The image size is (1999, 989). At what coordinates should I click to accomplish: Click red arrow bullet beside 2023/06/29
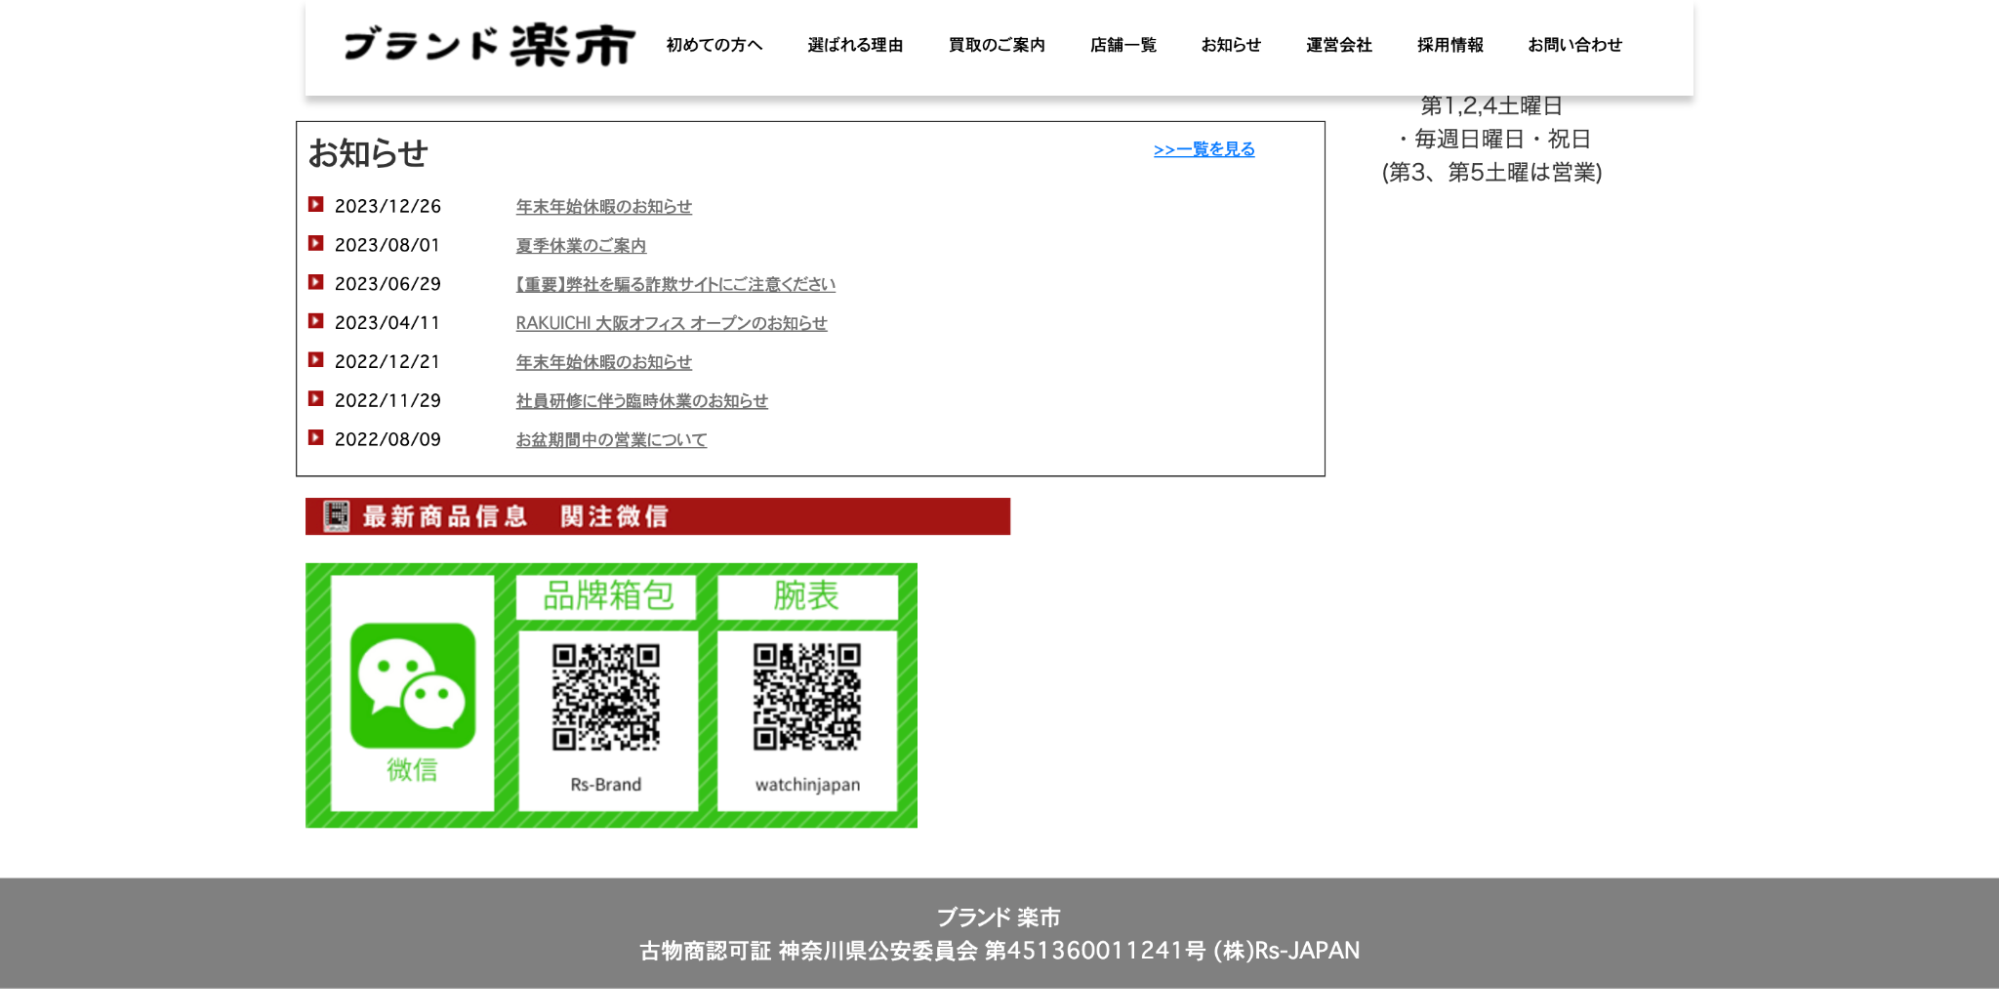[316, 283]
